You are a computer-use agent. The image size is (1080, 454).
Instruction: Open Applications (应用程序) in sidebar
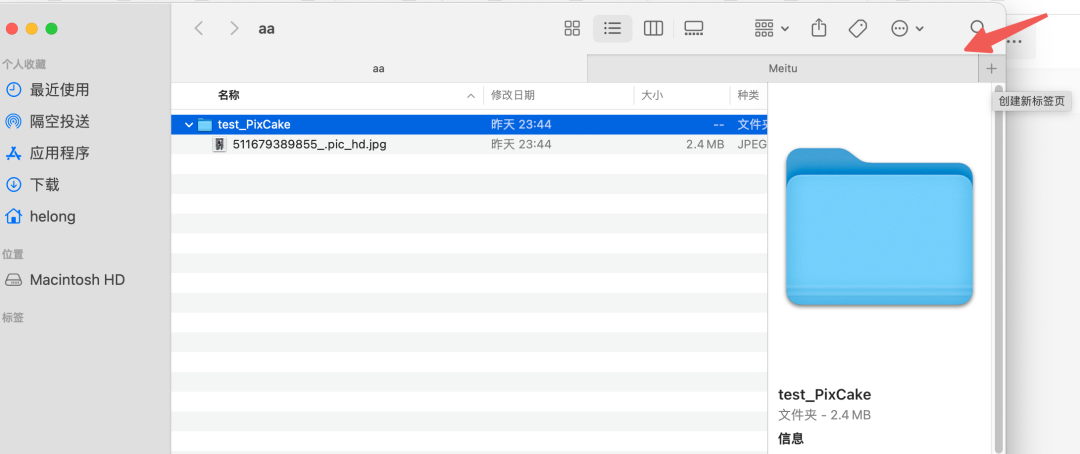click(60, 153)
